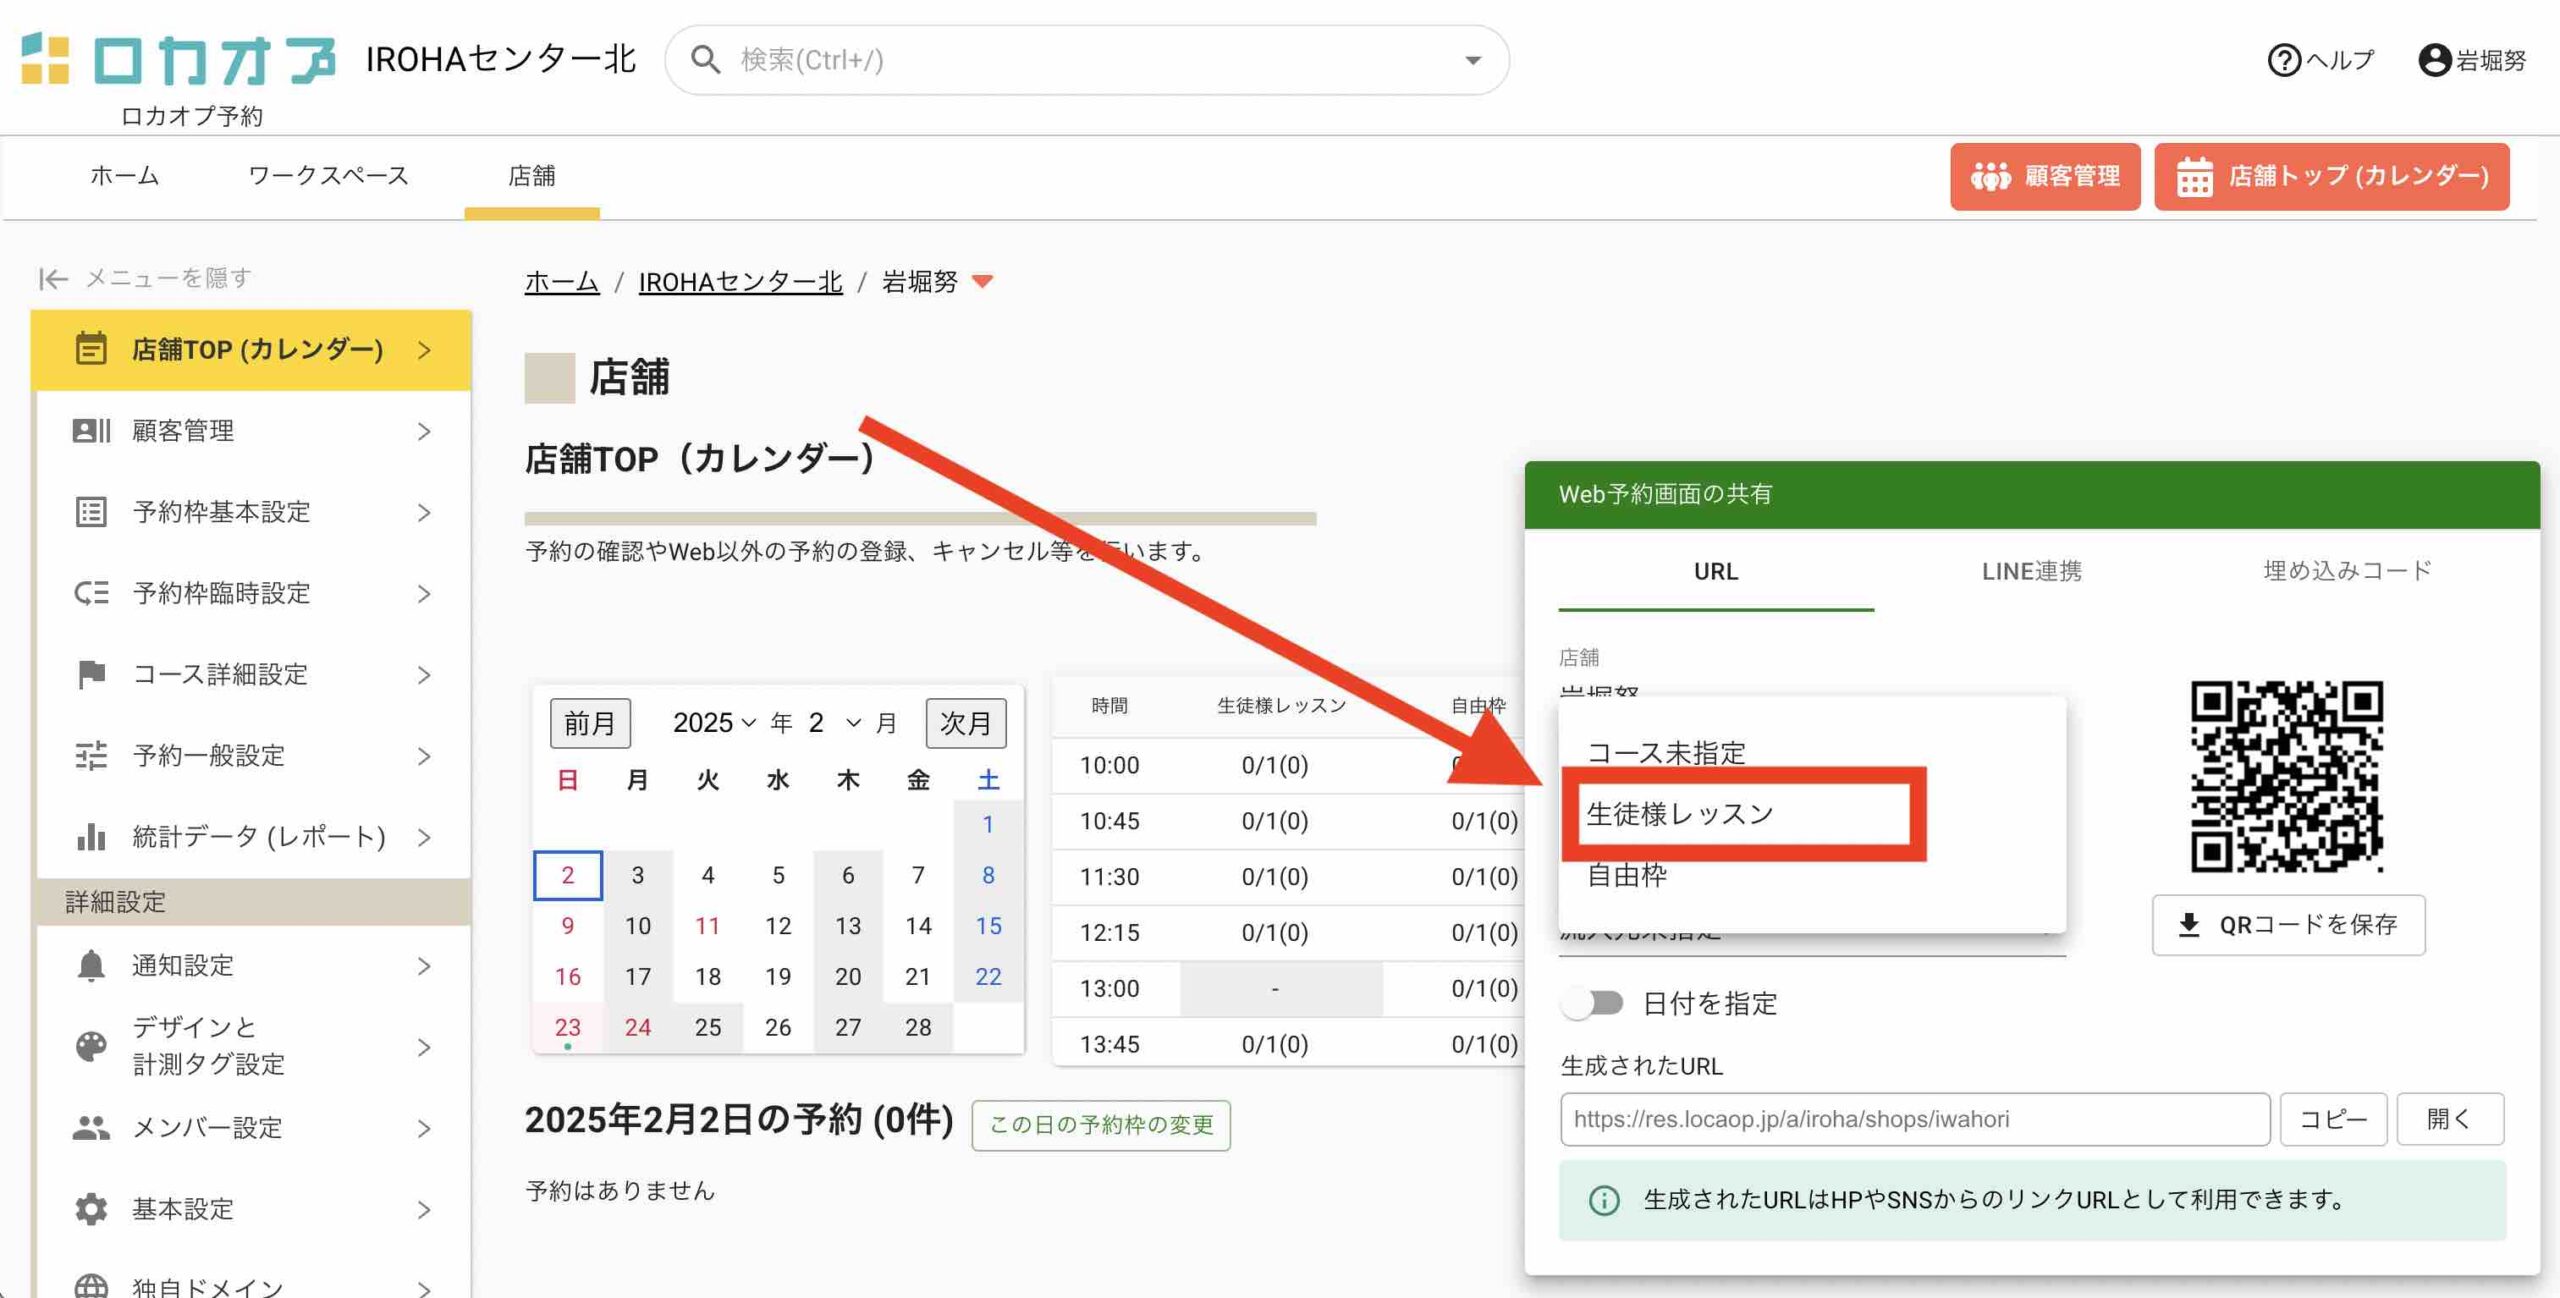The image size is (2560, 1298).
Task: Click QRコードを保存 button
Action: coord(2288,925)
